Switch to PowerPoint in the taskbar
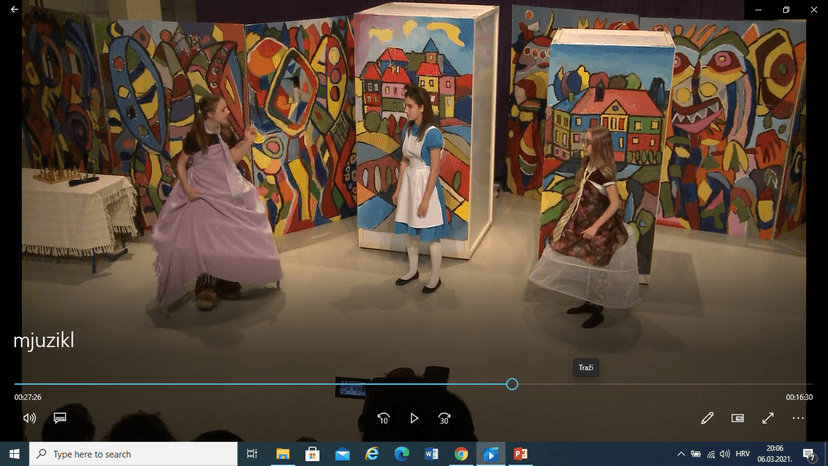The image size is (828, 466). tap(520, 454)
